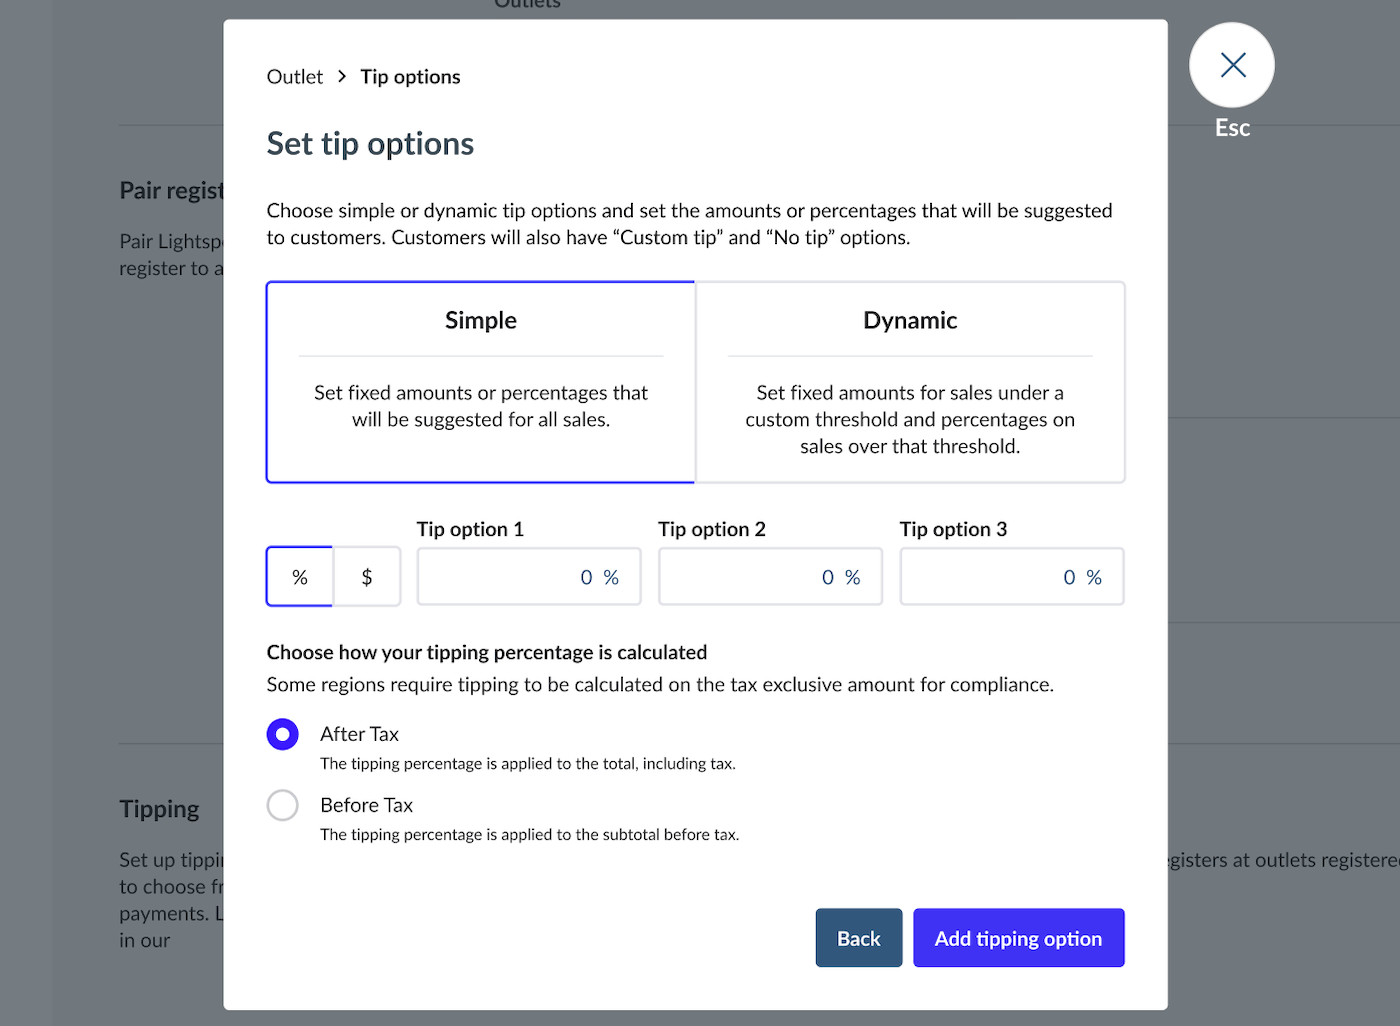Image resolution: width=1400 pixels, height=1026 pixels.
Task: Click the Before Tax label text
Action: [x=366, y=805]
